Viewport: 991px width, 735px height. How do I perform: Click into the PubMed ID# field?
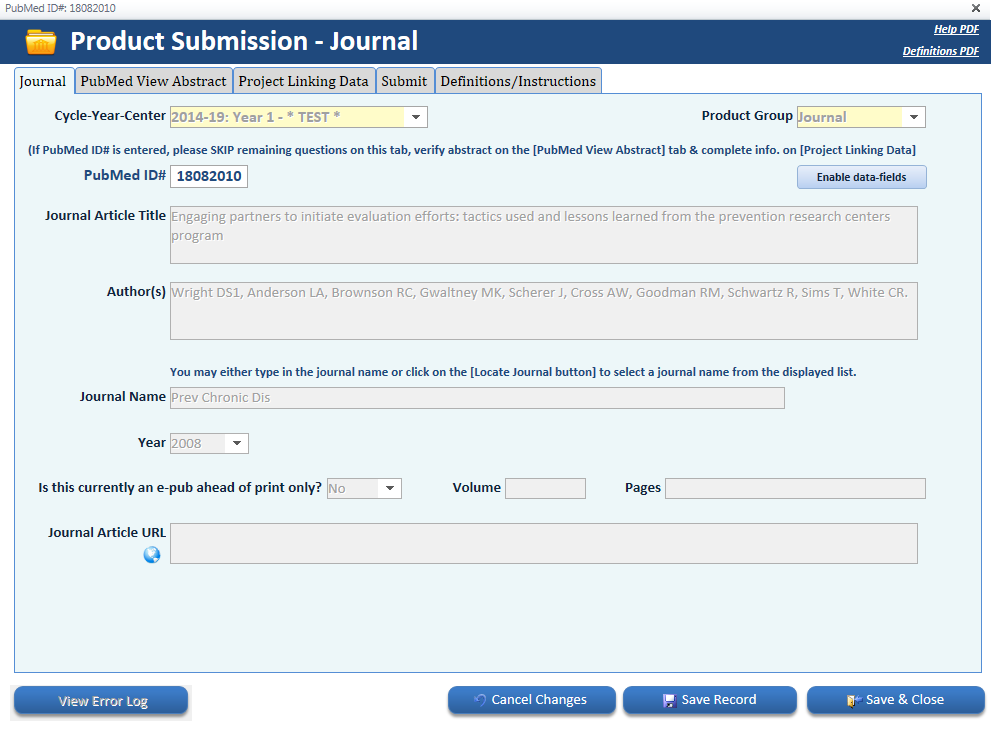pos(209,176)
